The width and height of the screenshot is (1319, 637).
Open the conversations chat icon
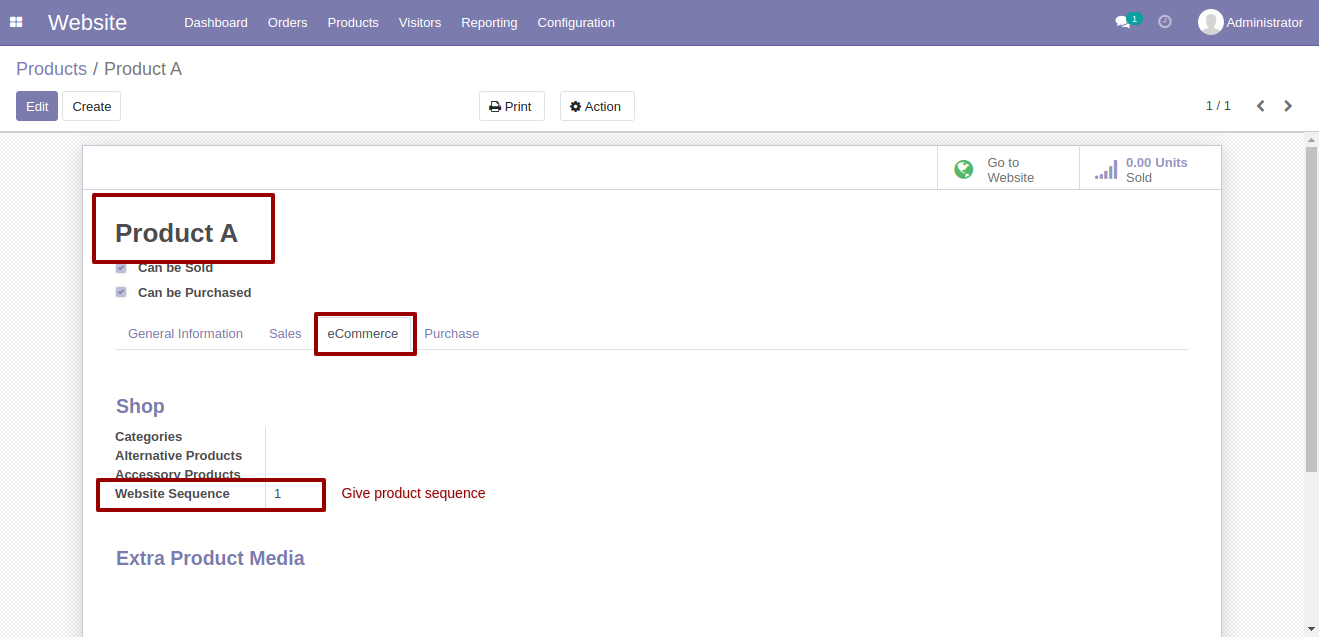(1123, 22)
